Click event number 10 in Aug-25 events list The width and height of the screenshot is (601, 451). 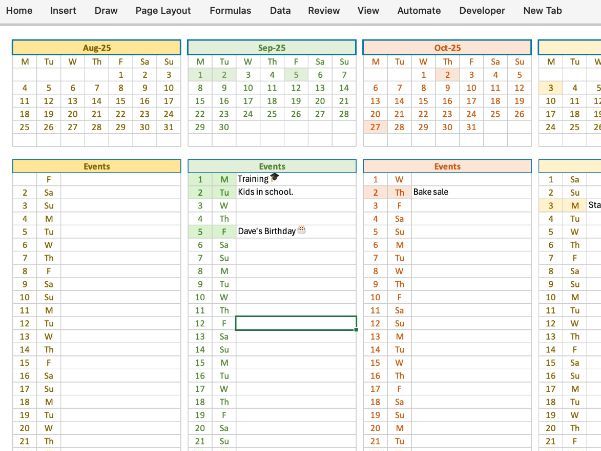pos(25,297)
